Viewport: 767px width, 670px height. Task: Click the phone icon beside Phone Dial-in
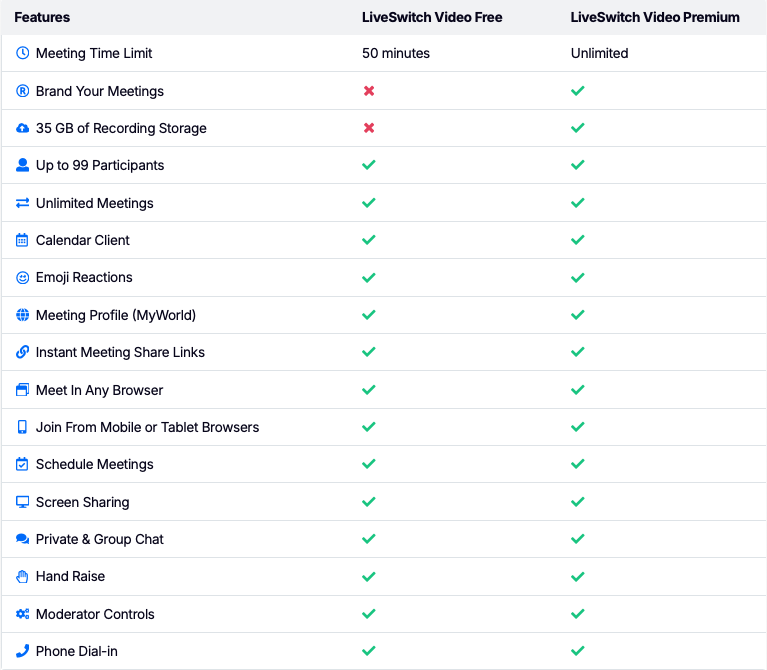click(23, 651)
